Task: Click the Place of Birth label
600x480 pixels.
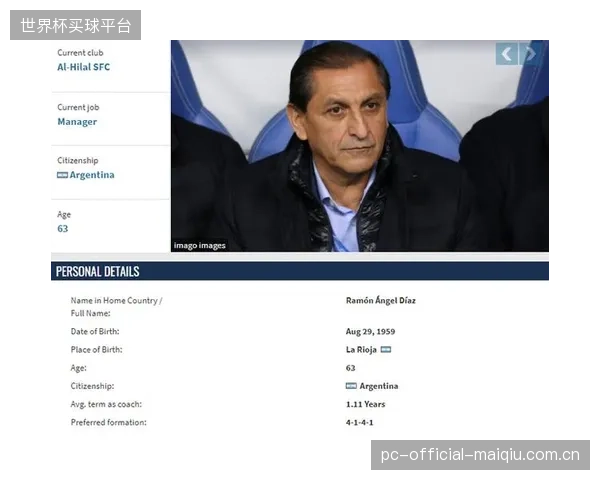Action: point(96,349)
